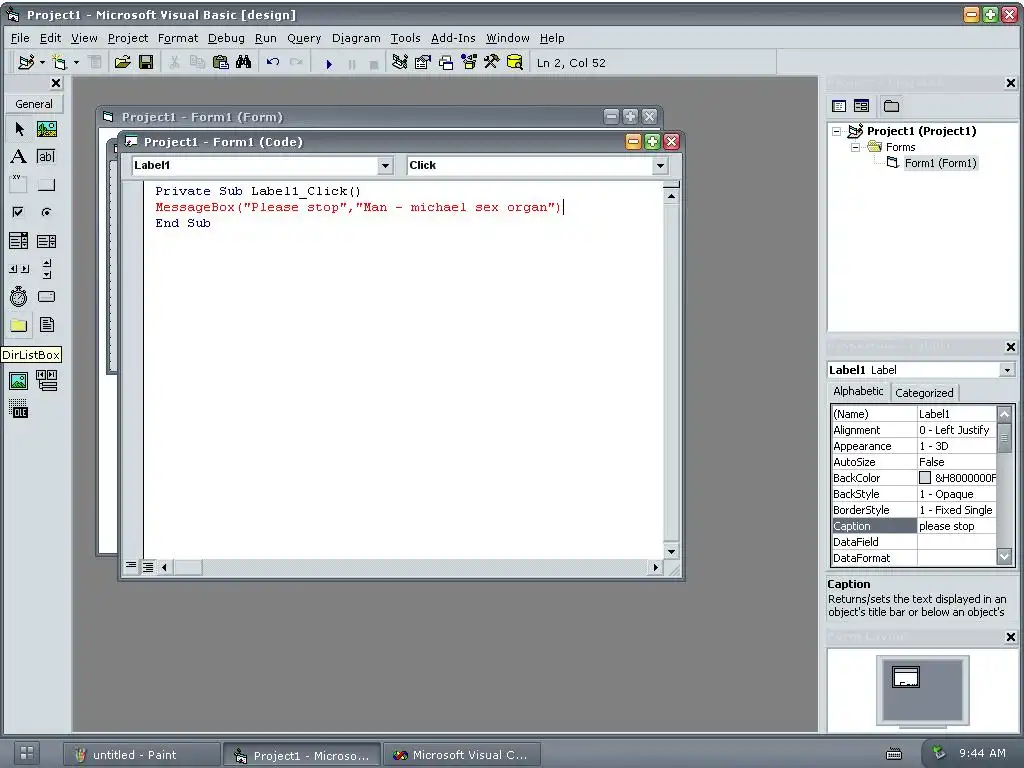Open the Object Browser toolbar icon
This screenshot has height=768, width=1024.
pyautogui.click(x=469, y=63)
